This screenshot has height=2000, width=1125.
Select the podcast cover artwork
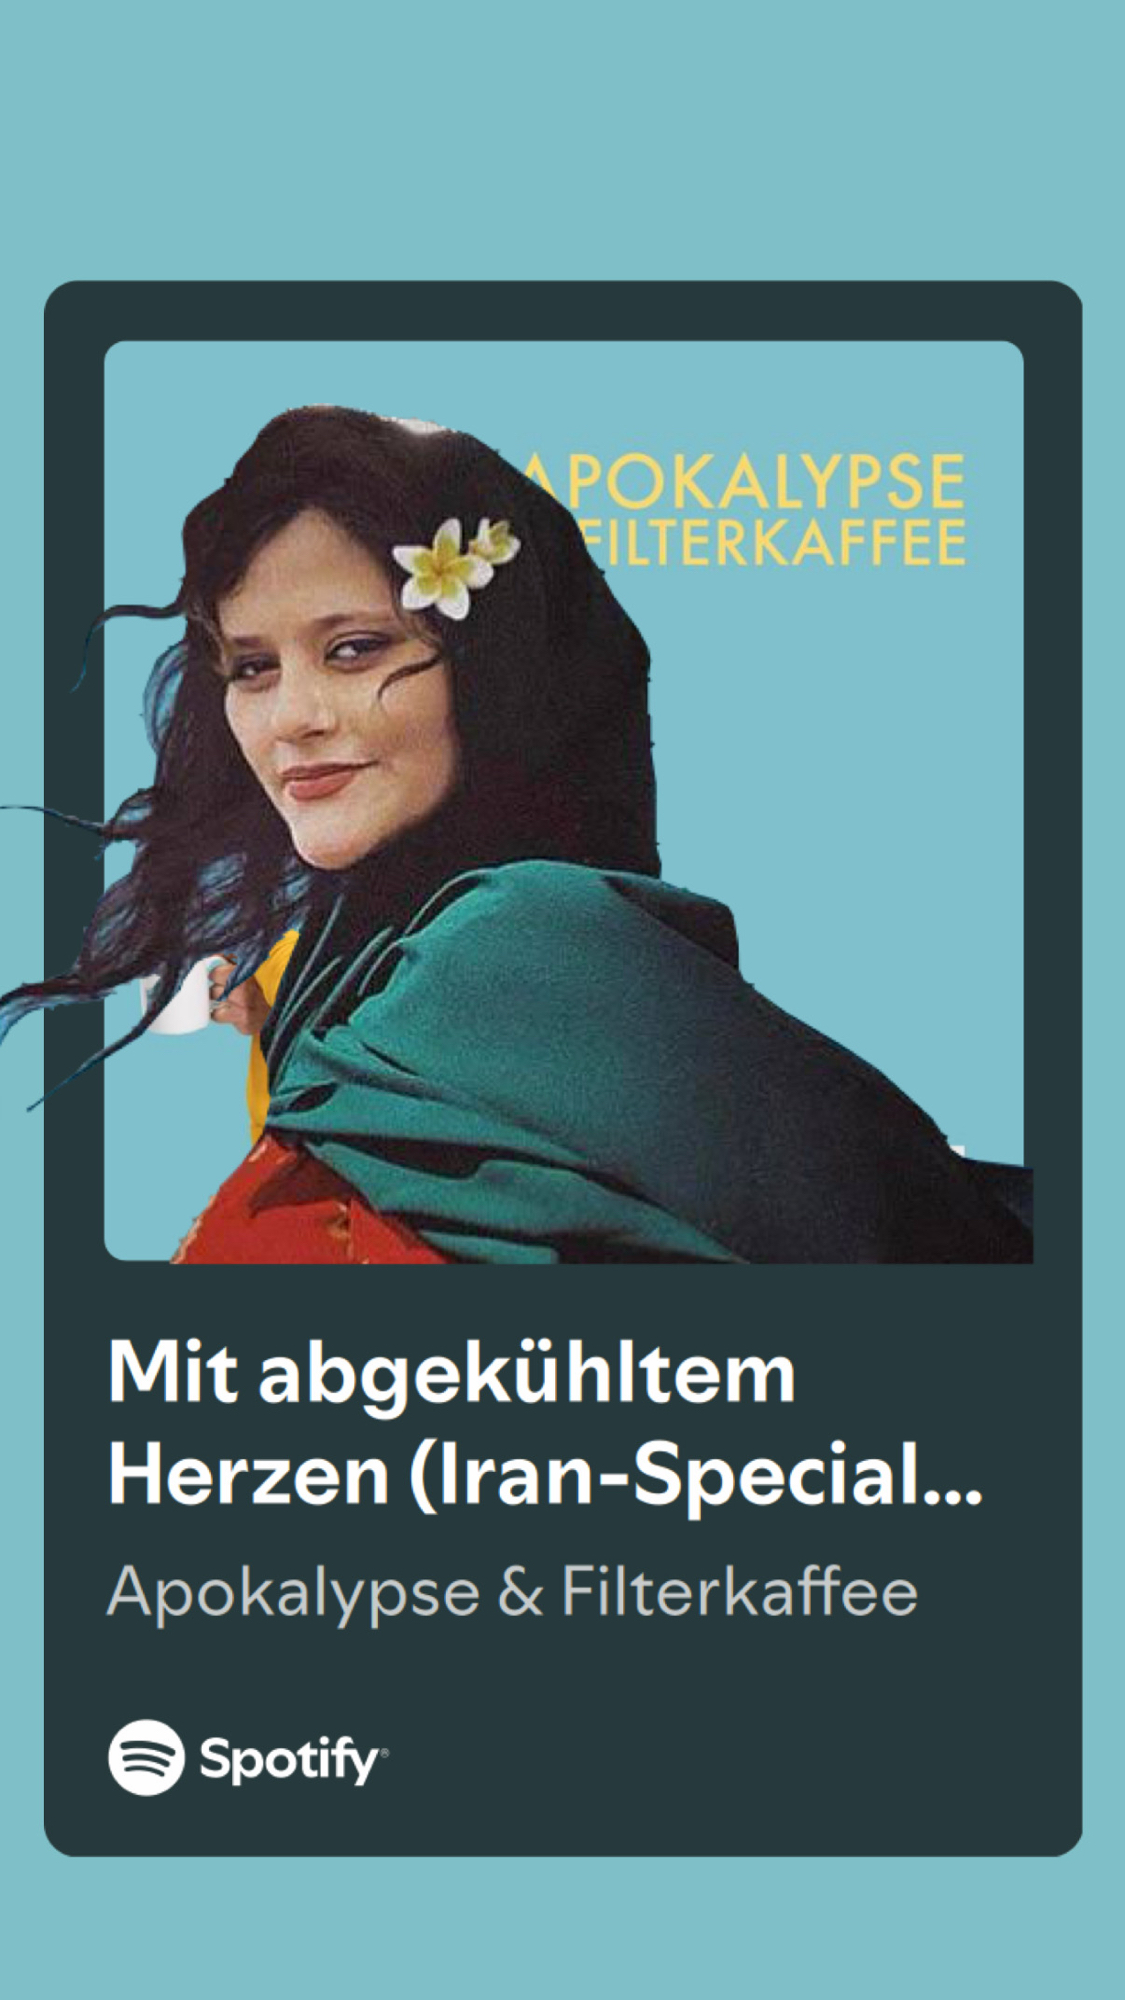click(x=563, y=801)
